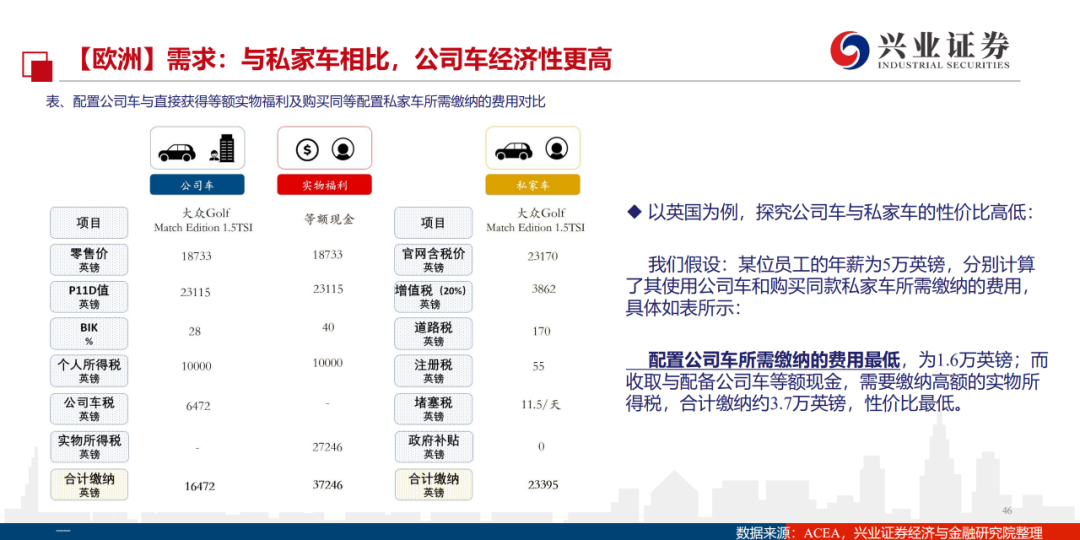Click the road tax value 170
The height and width of the screenshot is (540, 1080).
[541, 331]
